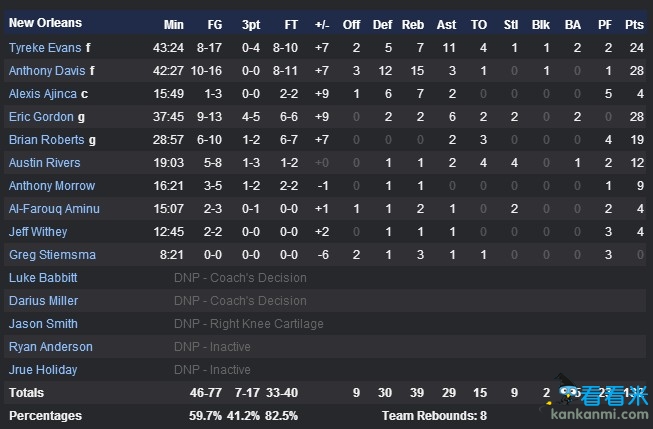This screenshot has height=429, width=653.
Task: Open Anthony Davis player link
Action: pos(47,71)
